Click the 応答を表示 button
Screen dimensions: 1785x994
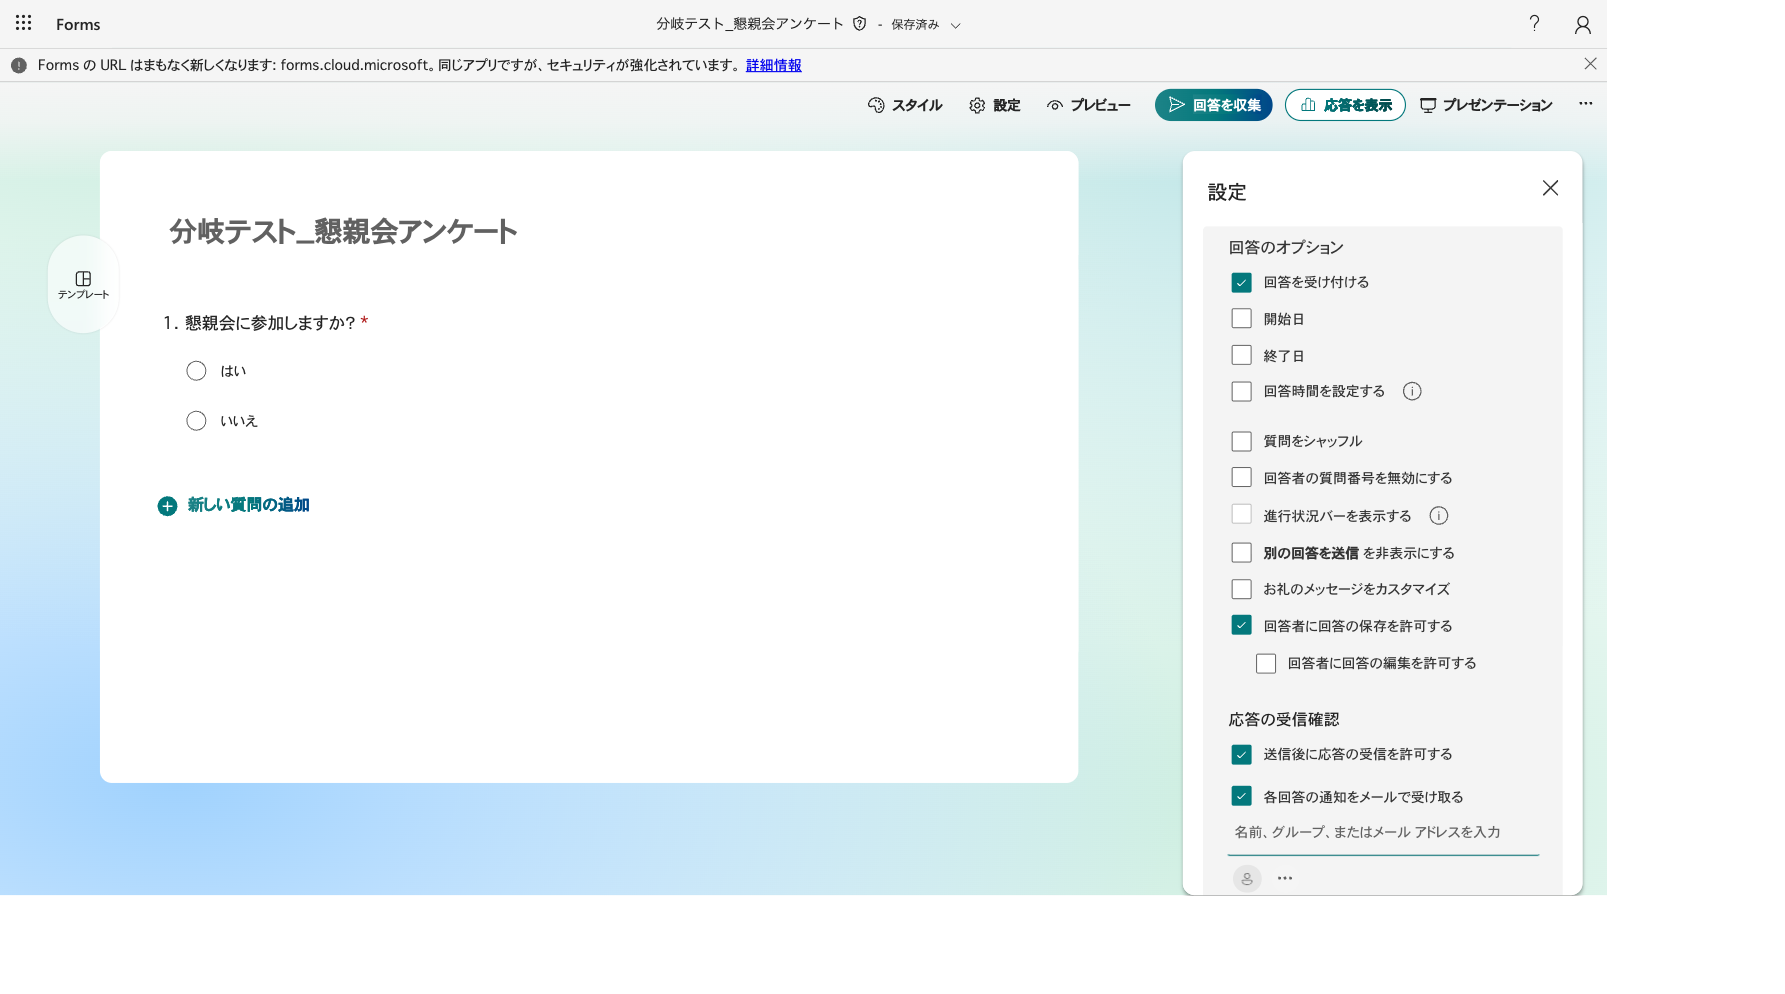click(1345, 105)
